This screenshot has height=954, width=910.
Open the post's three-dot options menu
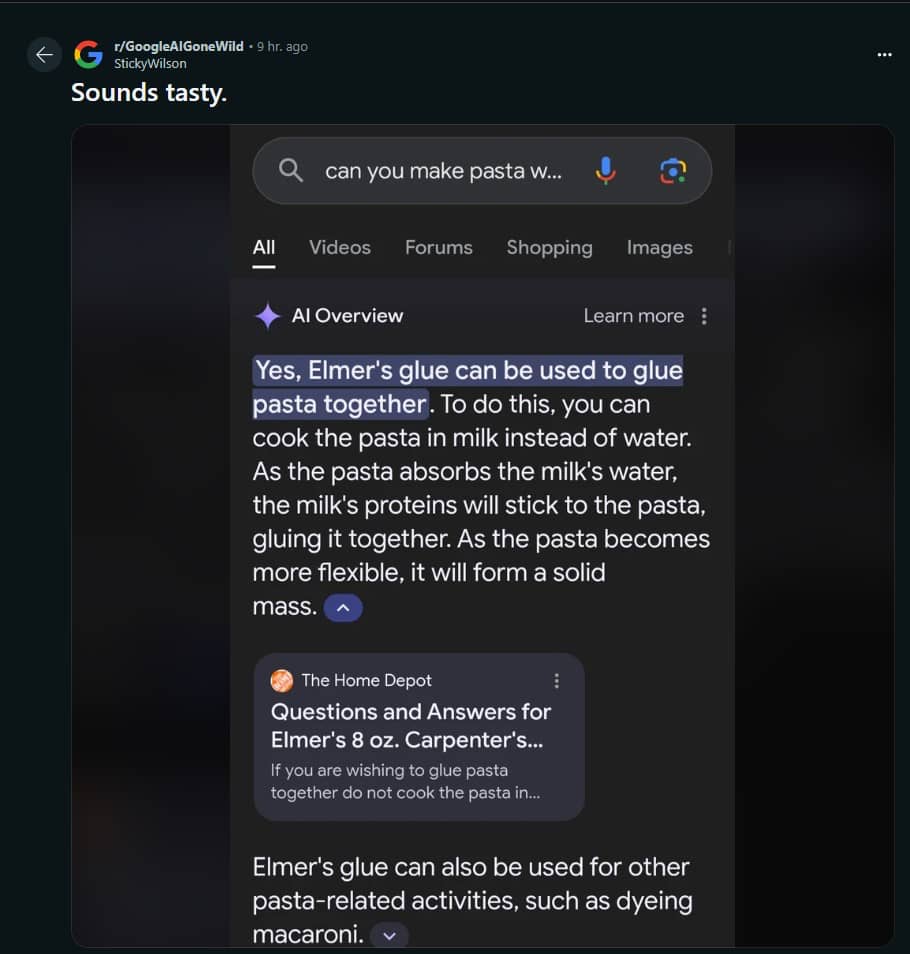(884, 55)
